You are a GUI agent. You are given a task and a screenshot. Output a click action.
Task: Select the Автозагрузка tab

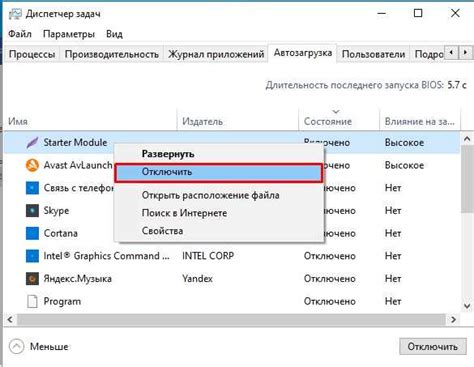tap(303, 53)
